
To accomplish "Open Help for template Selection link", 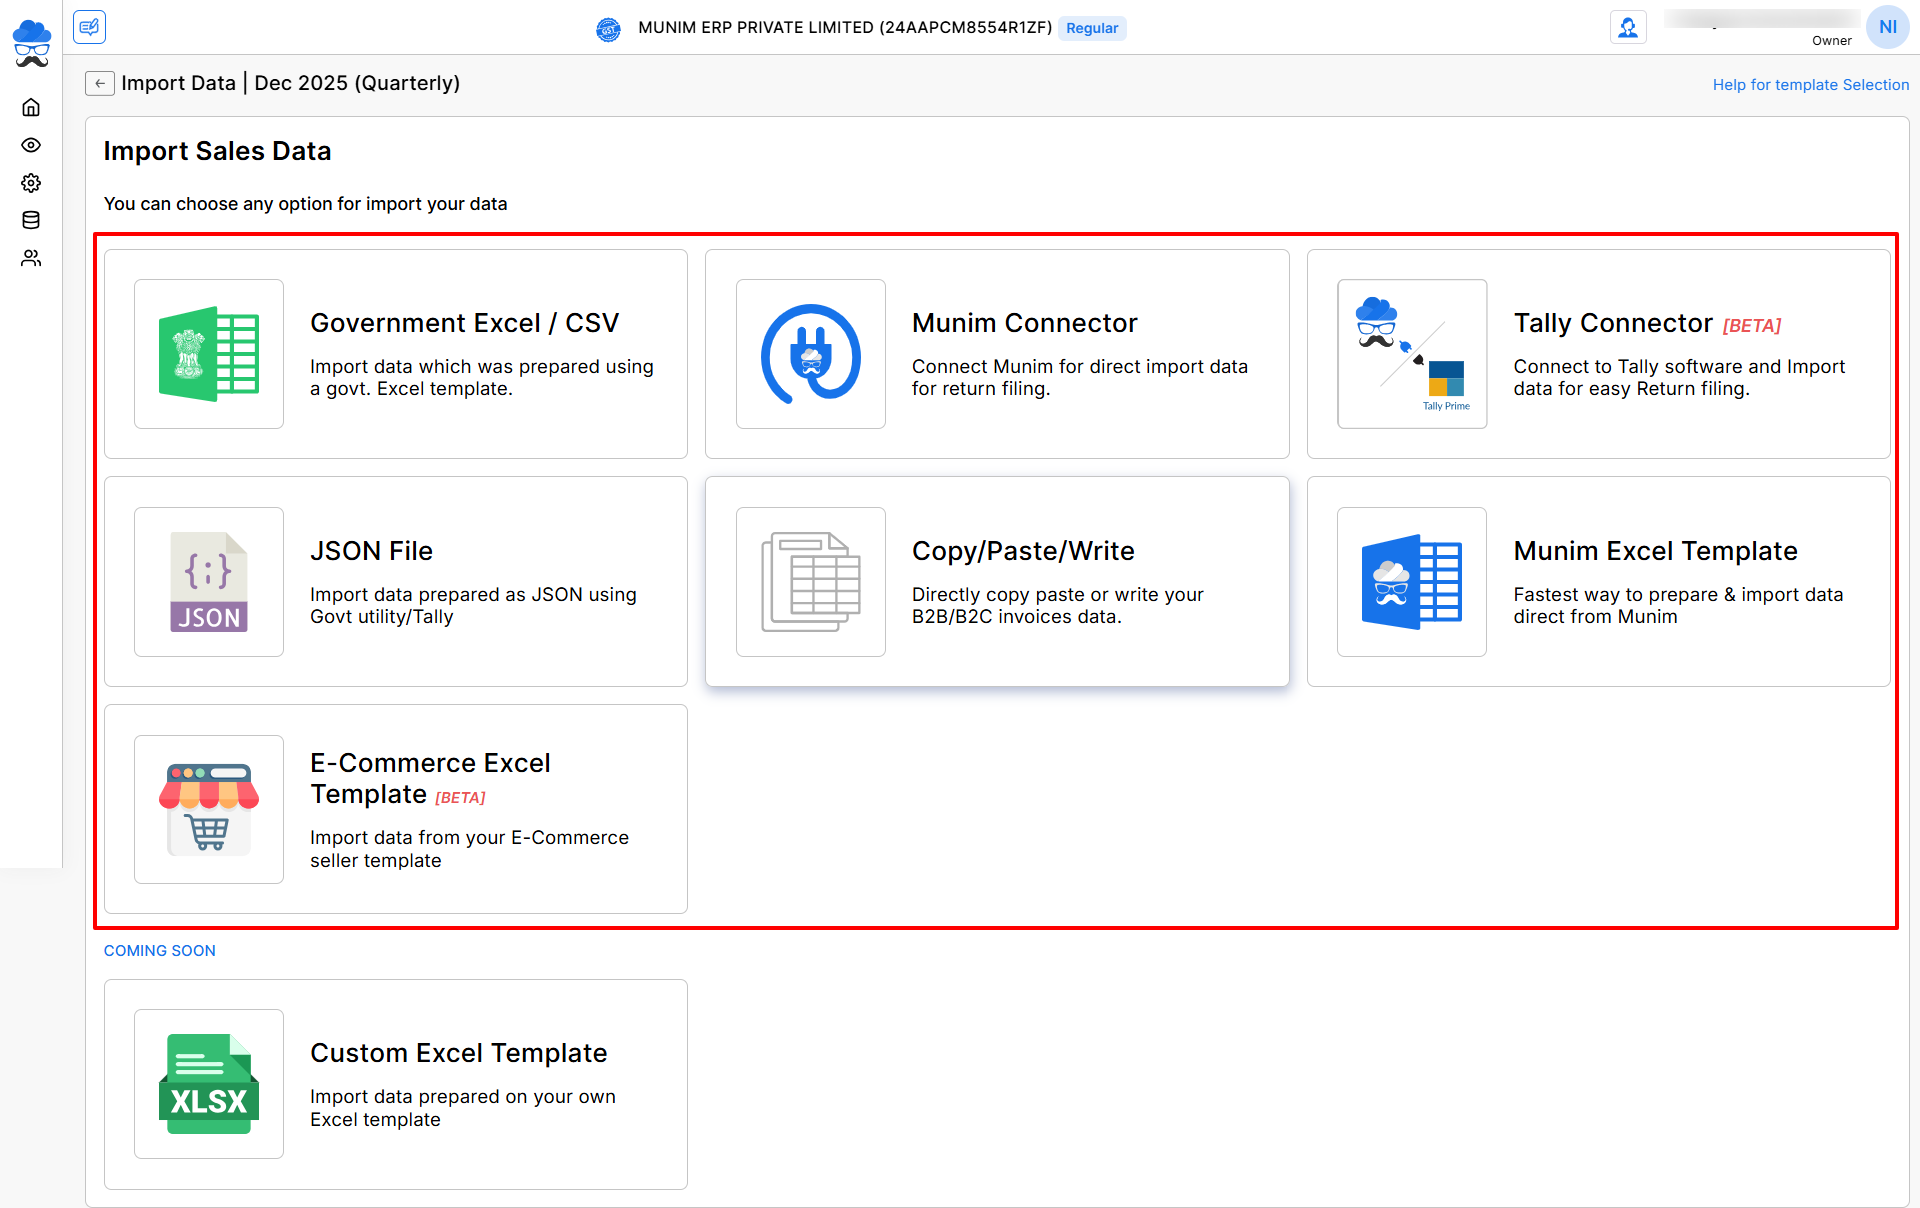I will click(x=1810, y=85).
